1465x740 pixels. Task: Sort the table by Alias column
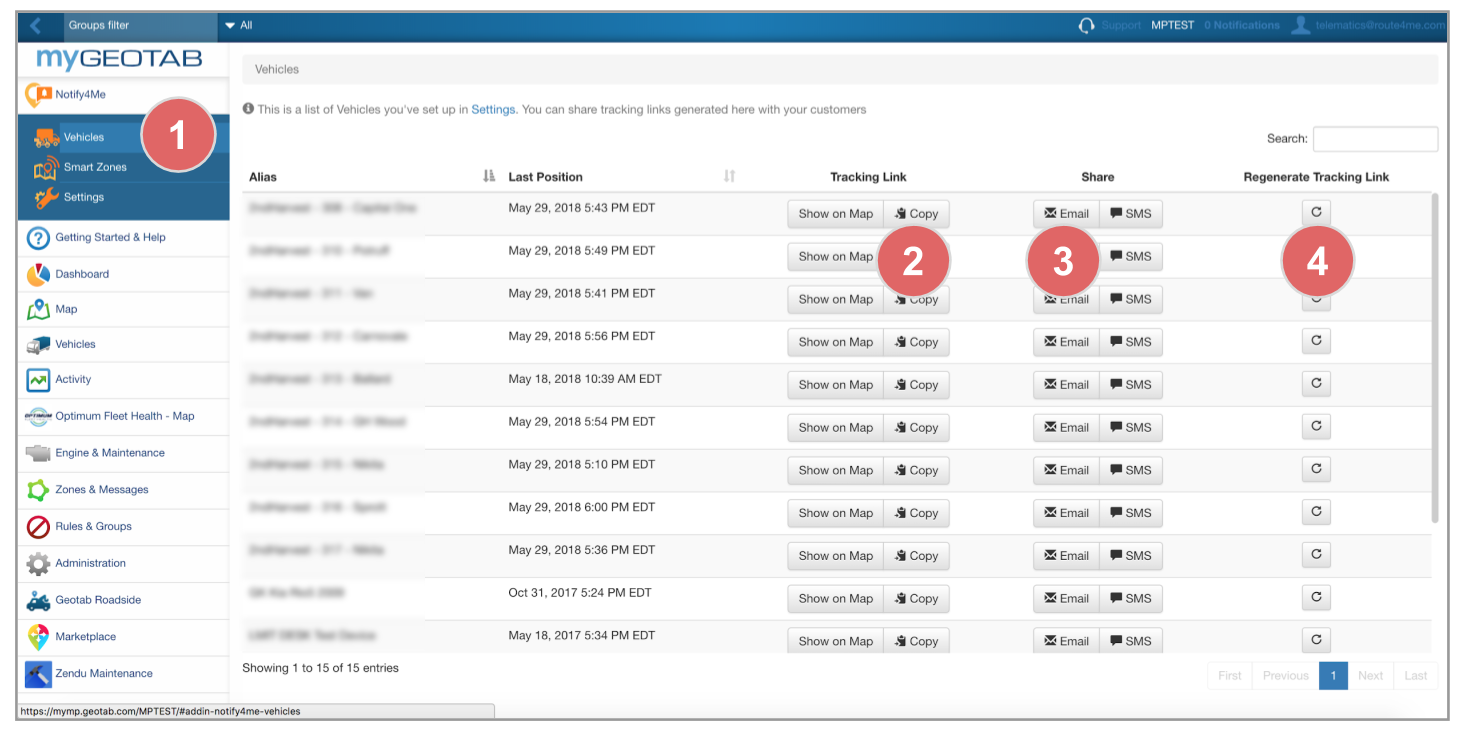tap(488, 177)
